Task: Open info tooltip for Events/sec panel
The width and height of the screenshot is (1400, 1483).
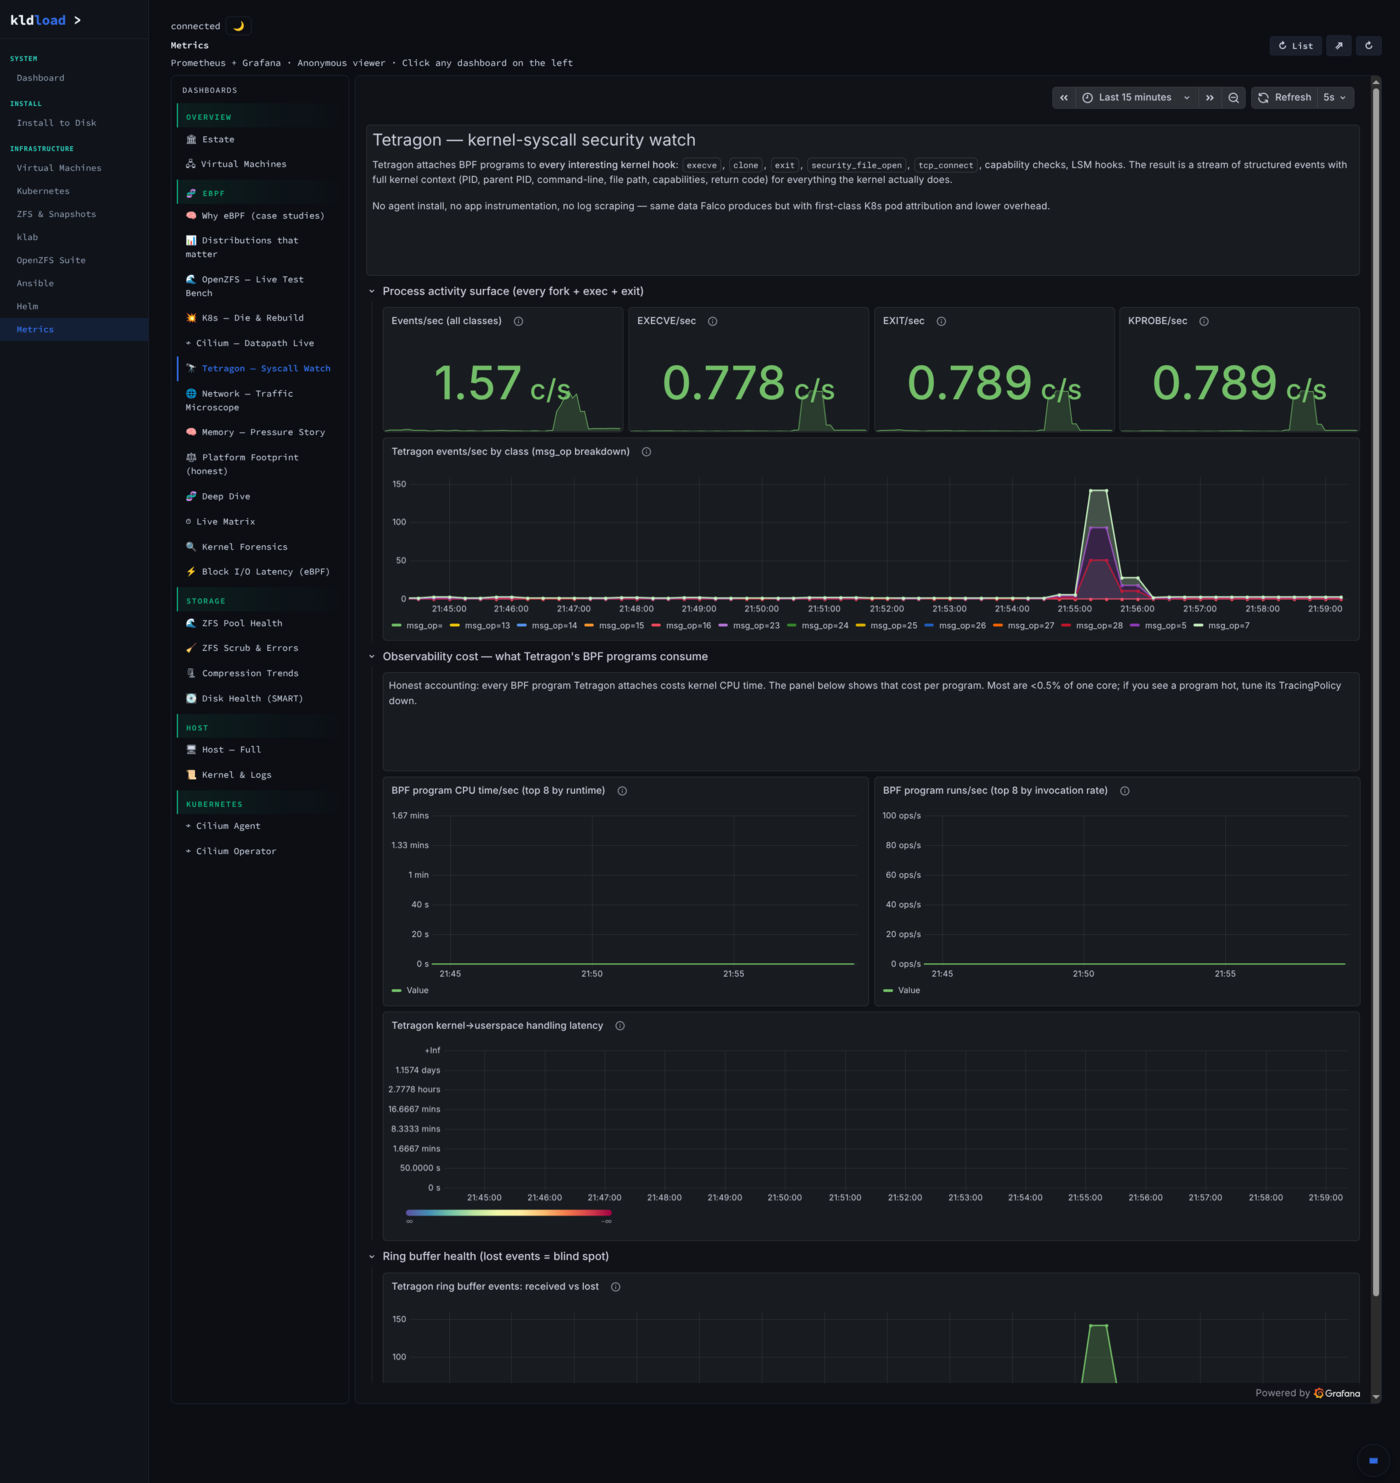Action: coord(518,321)
